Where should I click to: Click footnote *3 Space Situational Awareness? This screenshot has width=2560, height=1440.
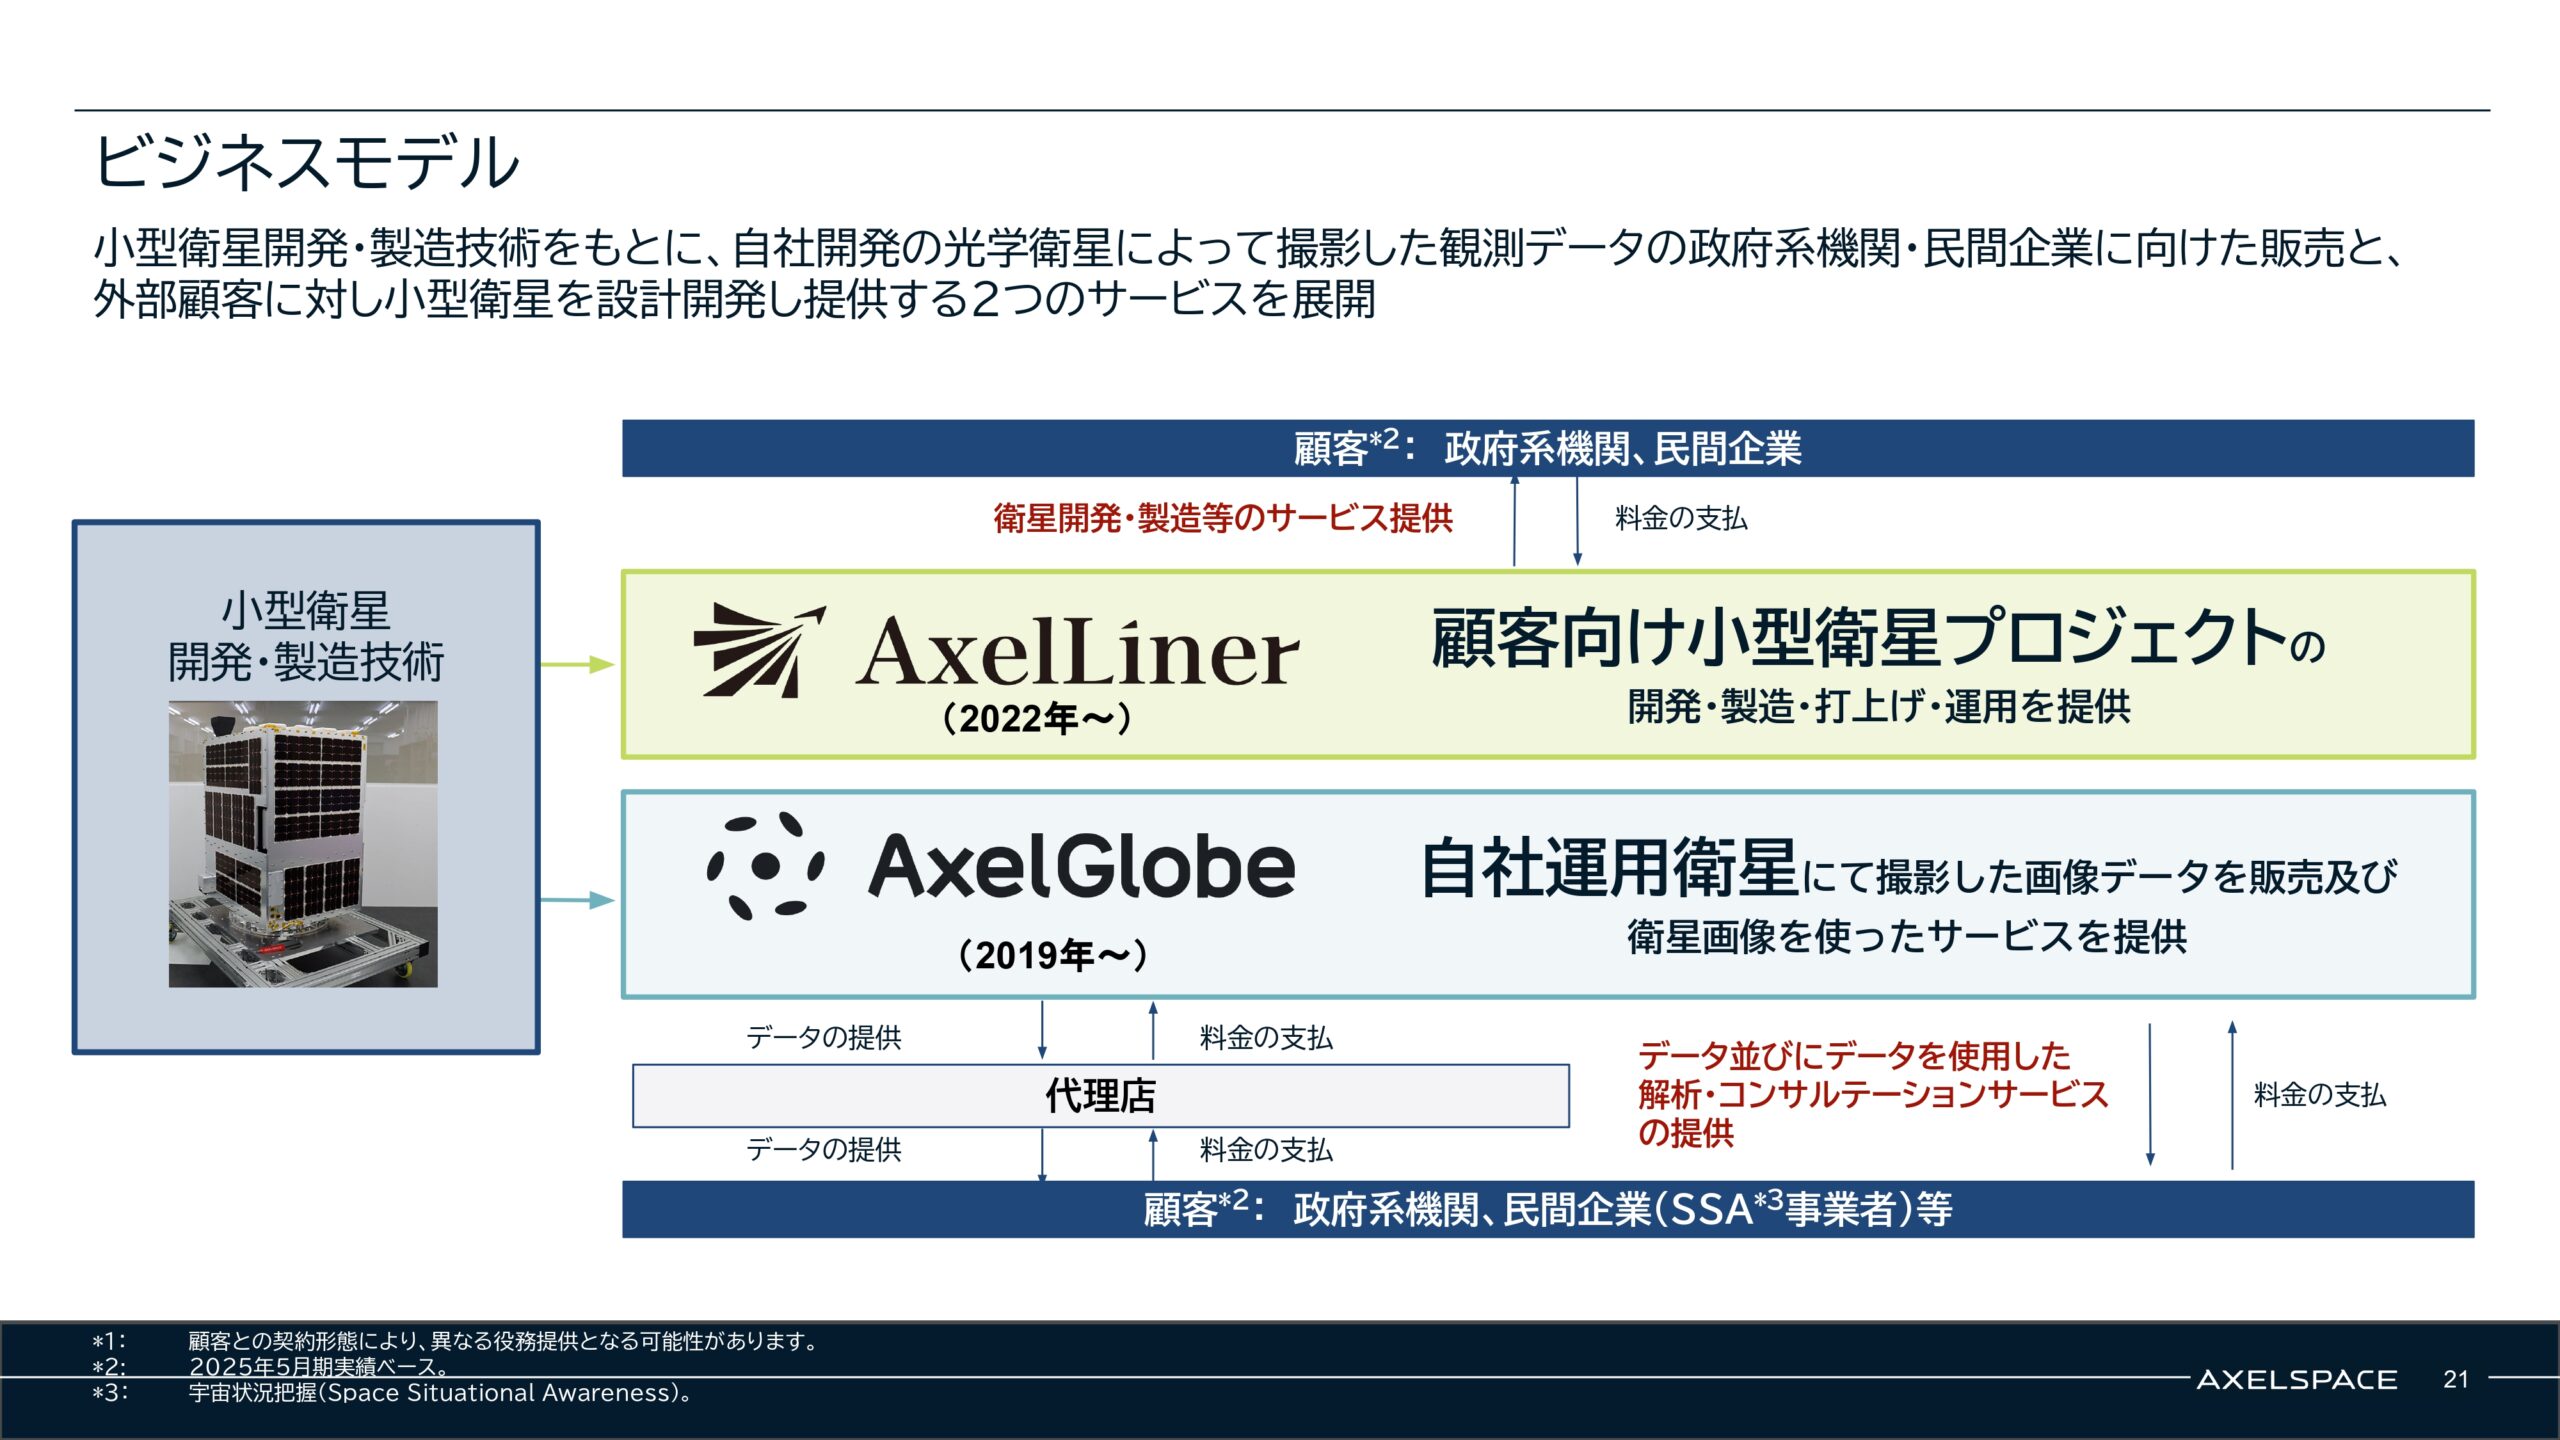(392, 1392)
